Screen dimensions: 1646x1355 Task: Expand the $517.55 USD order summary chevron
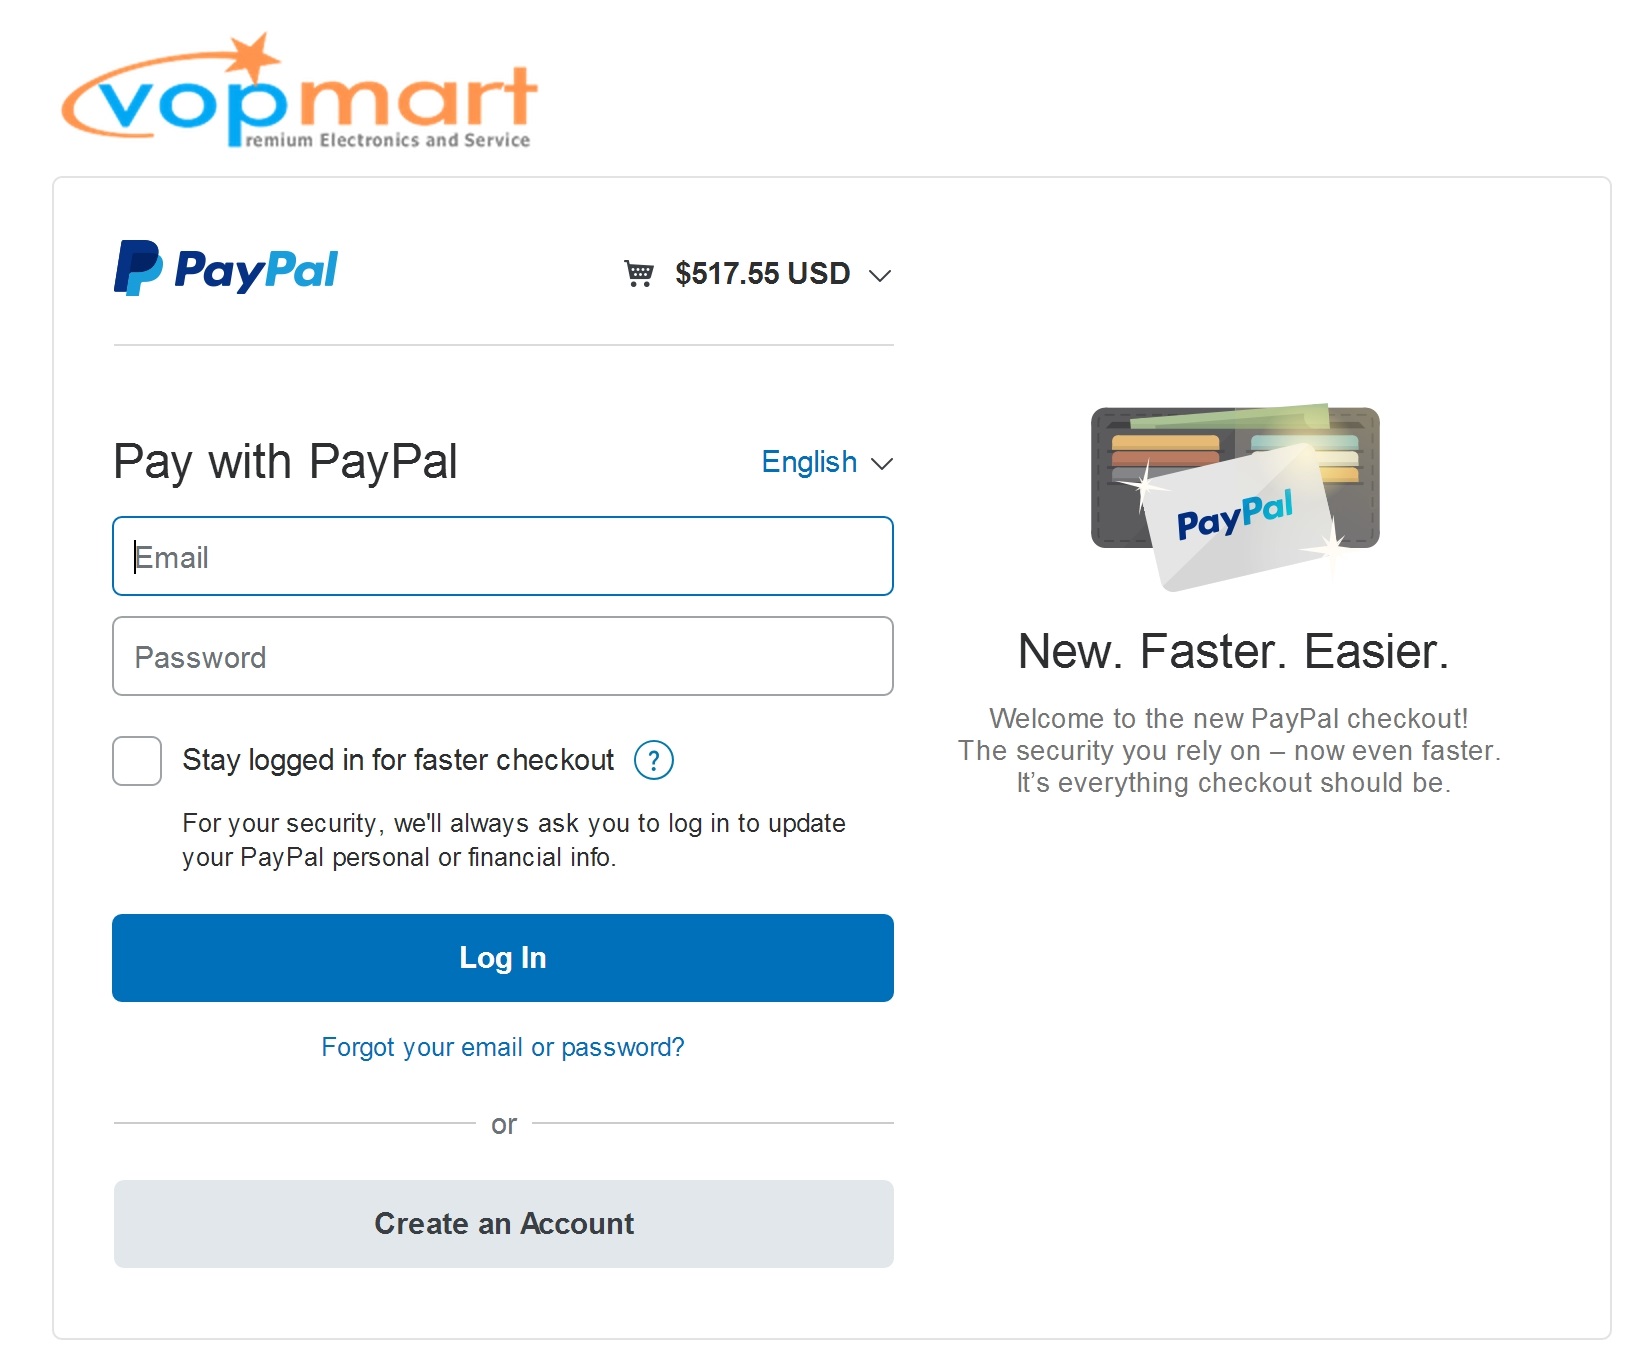coord(880,275)
